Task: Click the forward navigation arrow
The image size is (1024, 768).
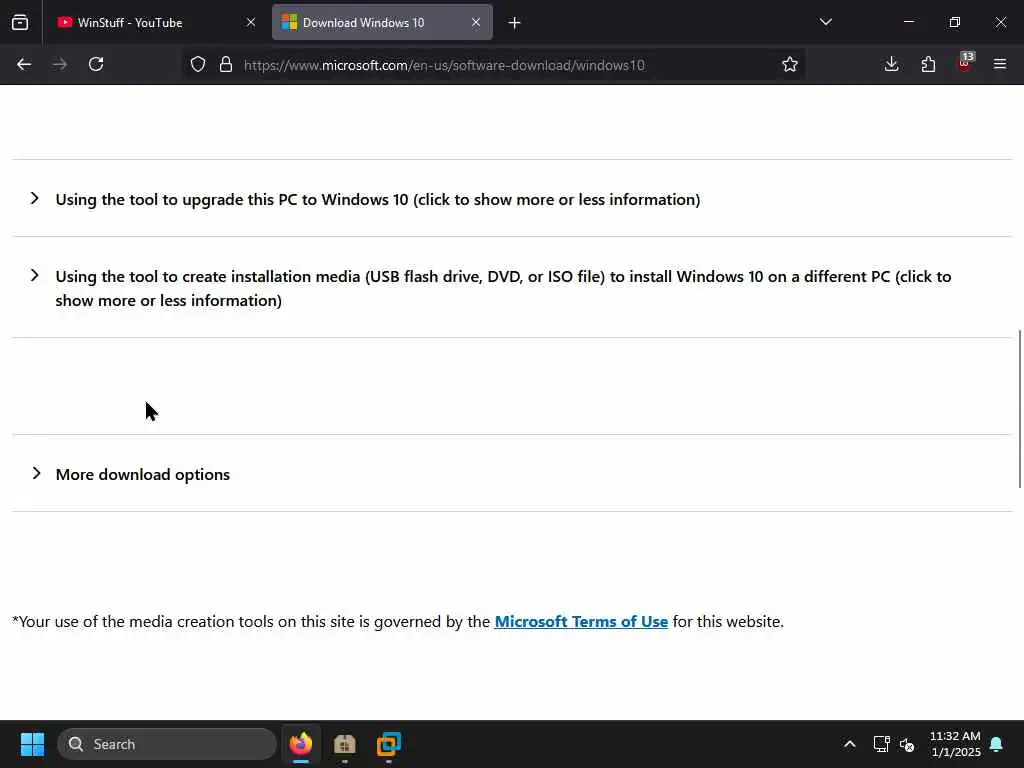Action: 60,64
